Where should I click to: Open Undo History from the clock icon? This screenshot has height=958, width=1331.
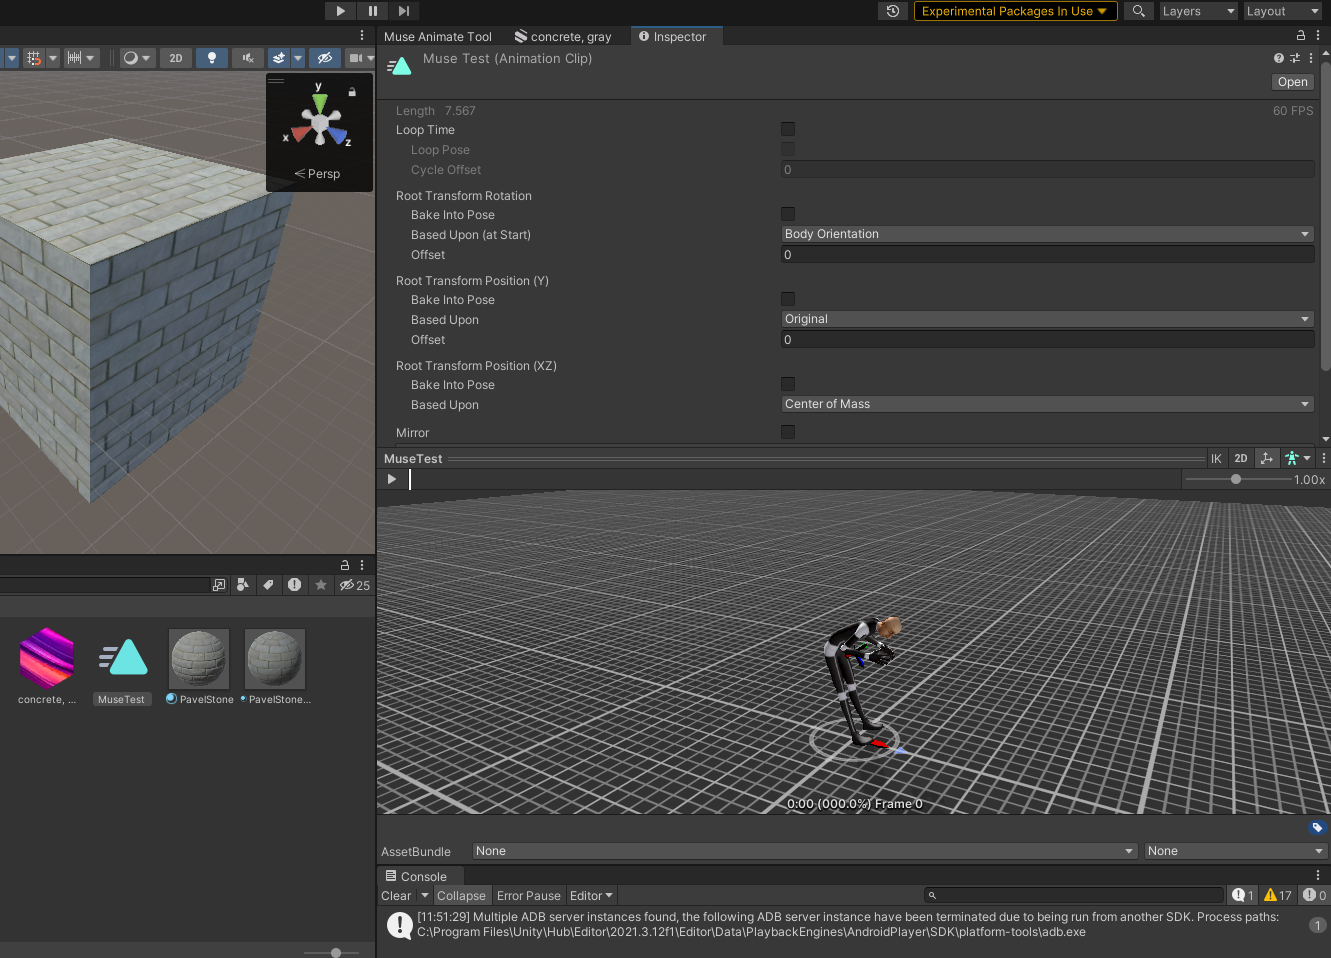click(893, 11)
